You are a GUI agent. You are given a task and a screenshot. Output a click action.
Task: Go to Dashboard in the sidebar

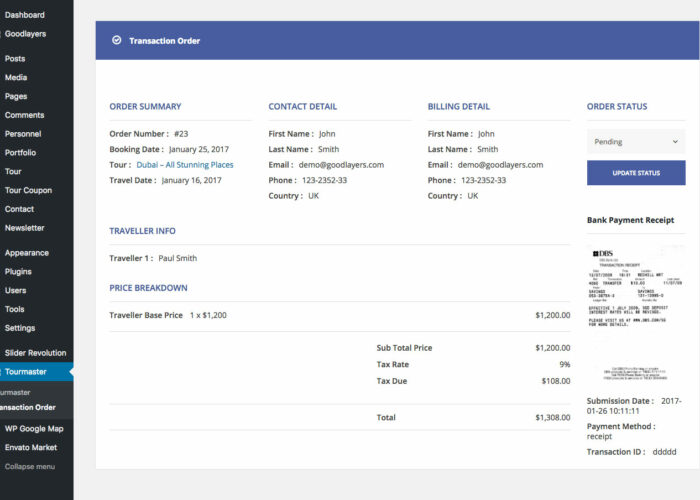point(25,15)
